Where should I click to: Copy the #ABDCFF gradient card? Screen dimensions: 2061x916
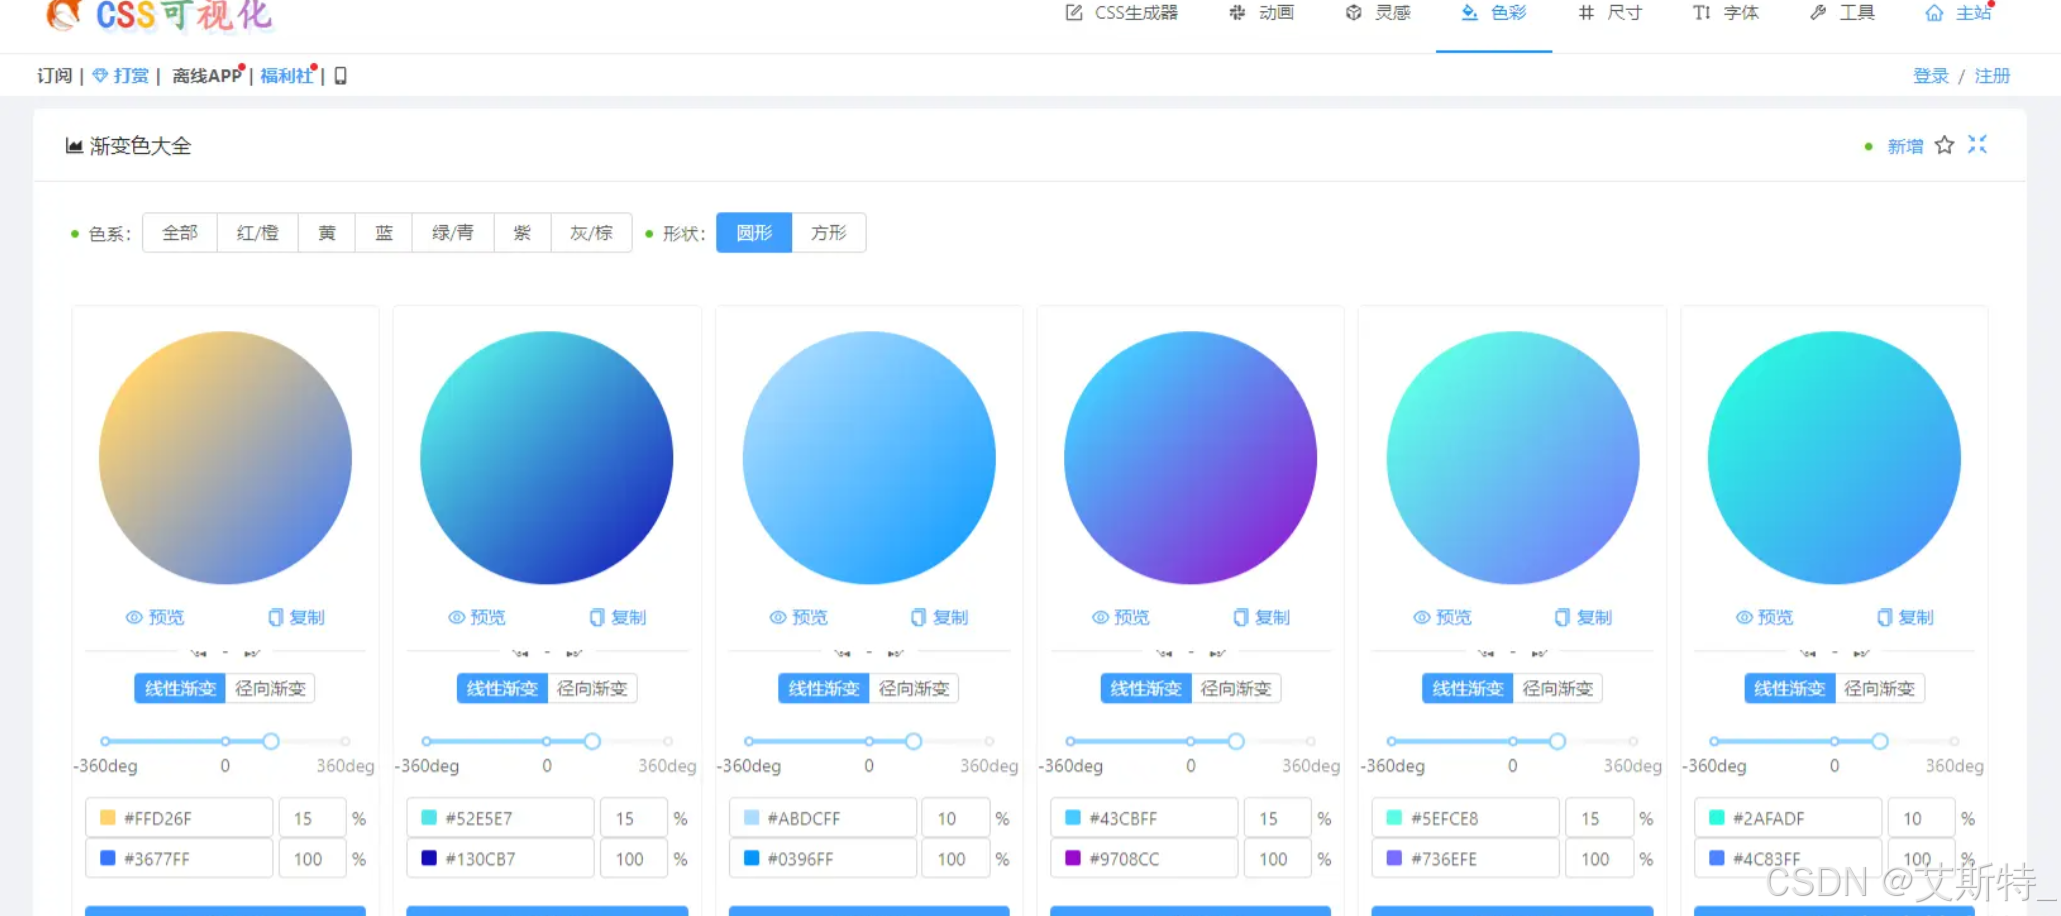click(x=940, y=617)
